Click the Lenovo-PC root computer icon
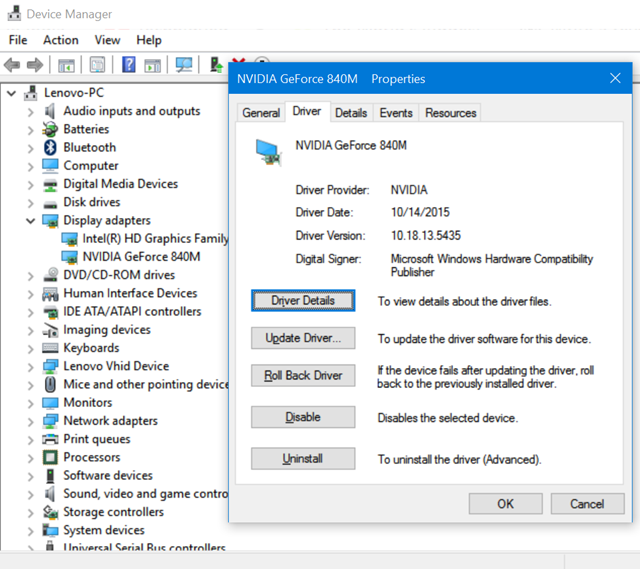 click(31, 93)
